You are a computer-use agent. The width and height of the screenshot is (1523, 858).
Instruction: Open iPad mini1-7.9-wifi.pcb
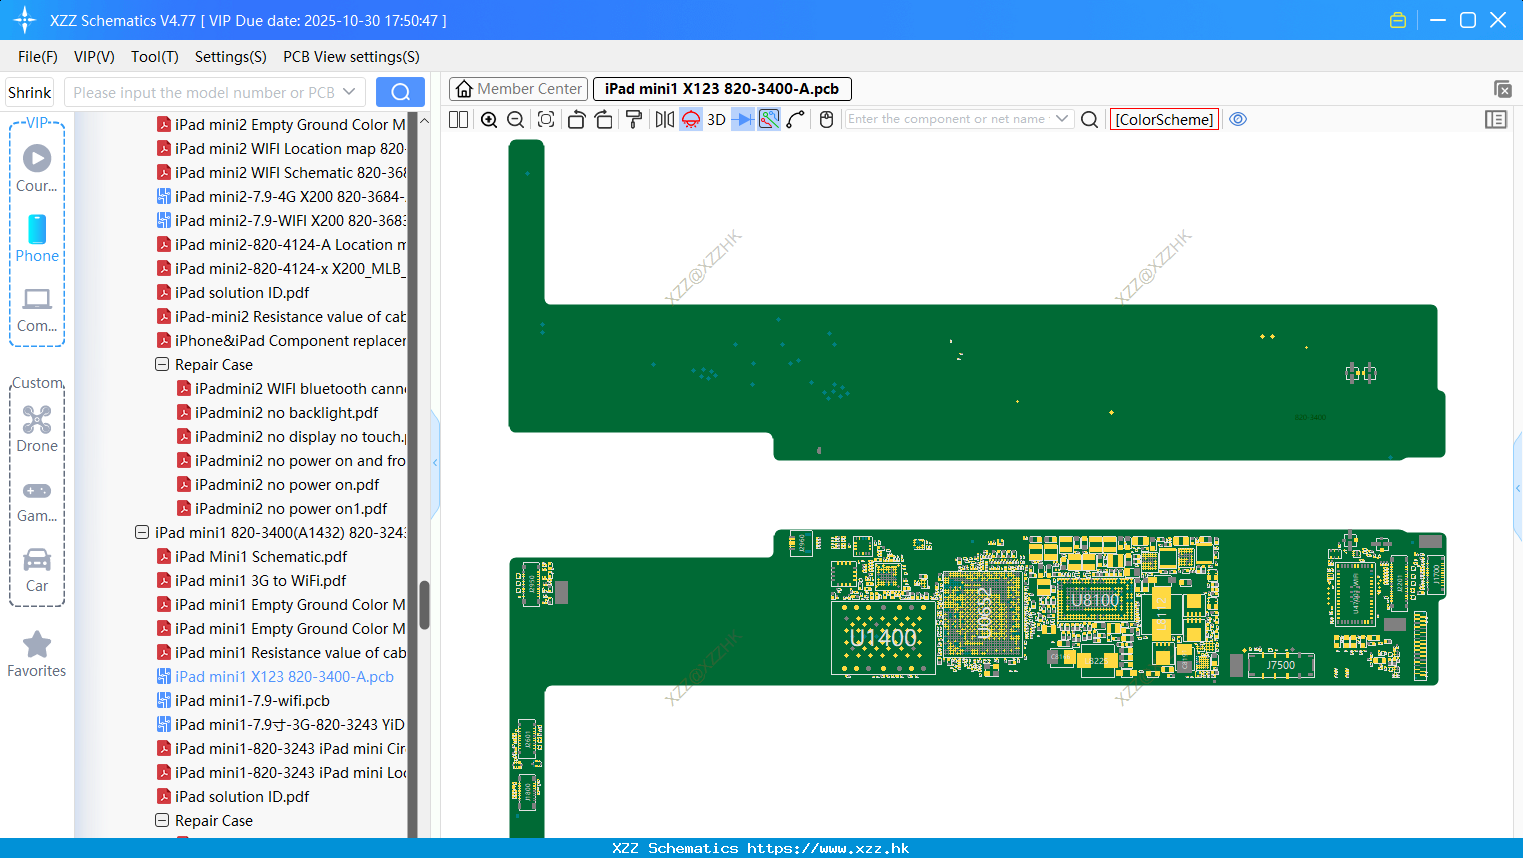click(x=252, y=701)
